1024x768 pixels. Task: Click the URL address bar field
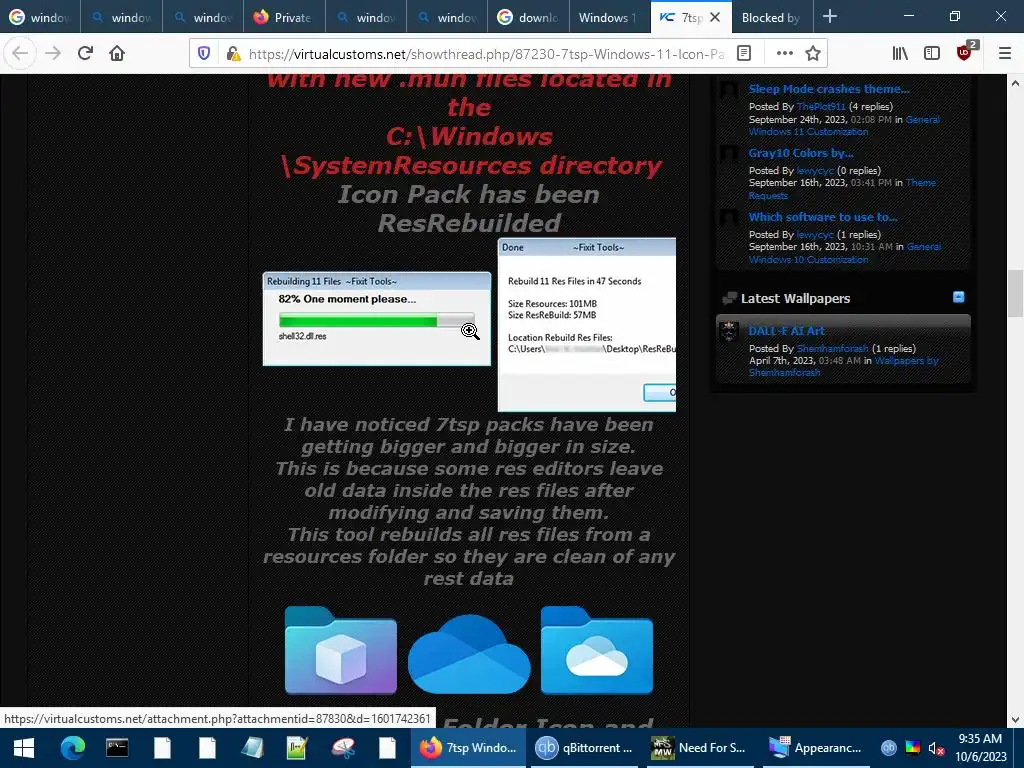point(486,54)
